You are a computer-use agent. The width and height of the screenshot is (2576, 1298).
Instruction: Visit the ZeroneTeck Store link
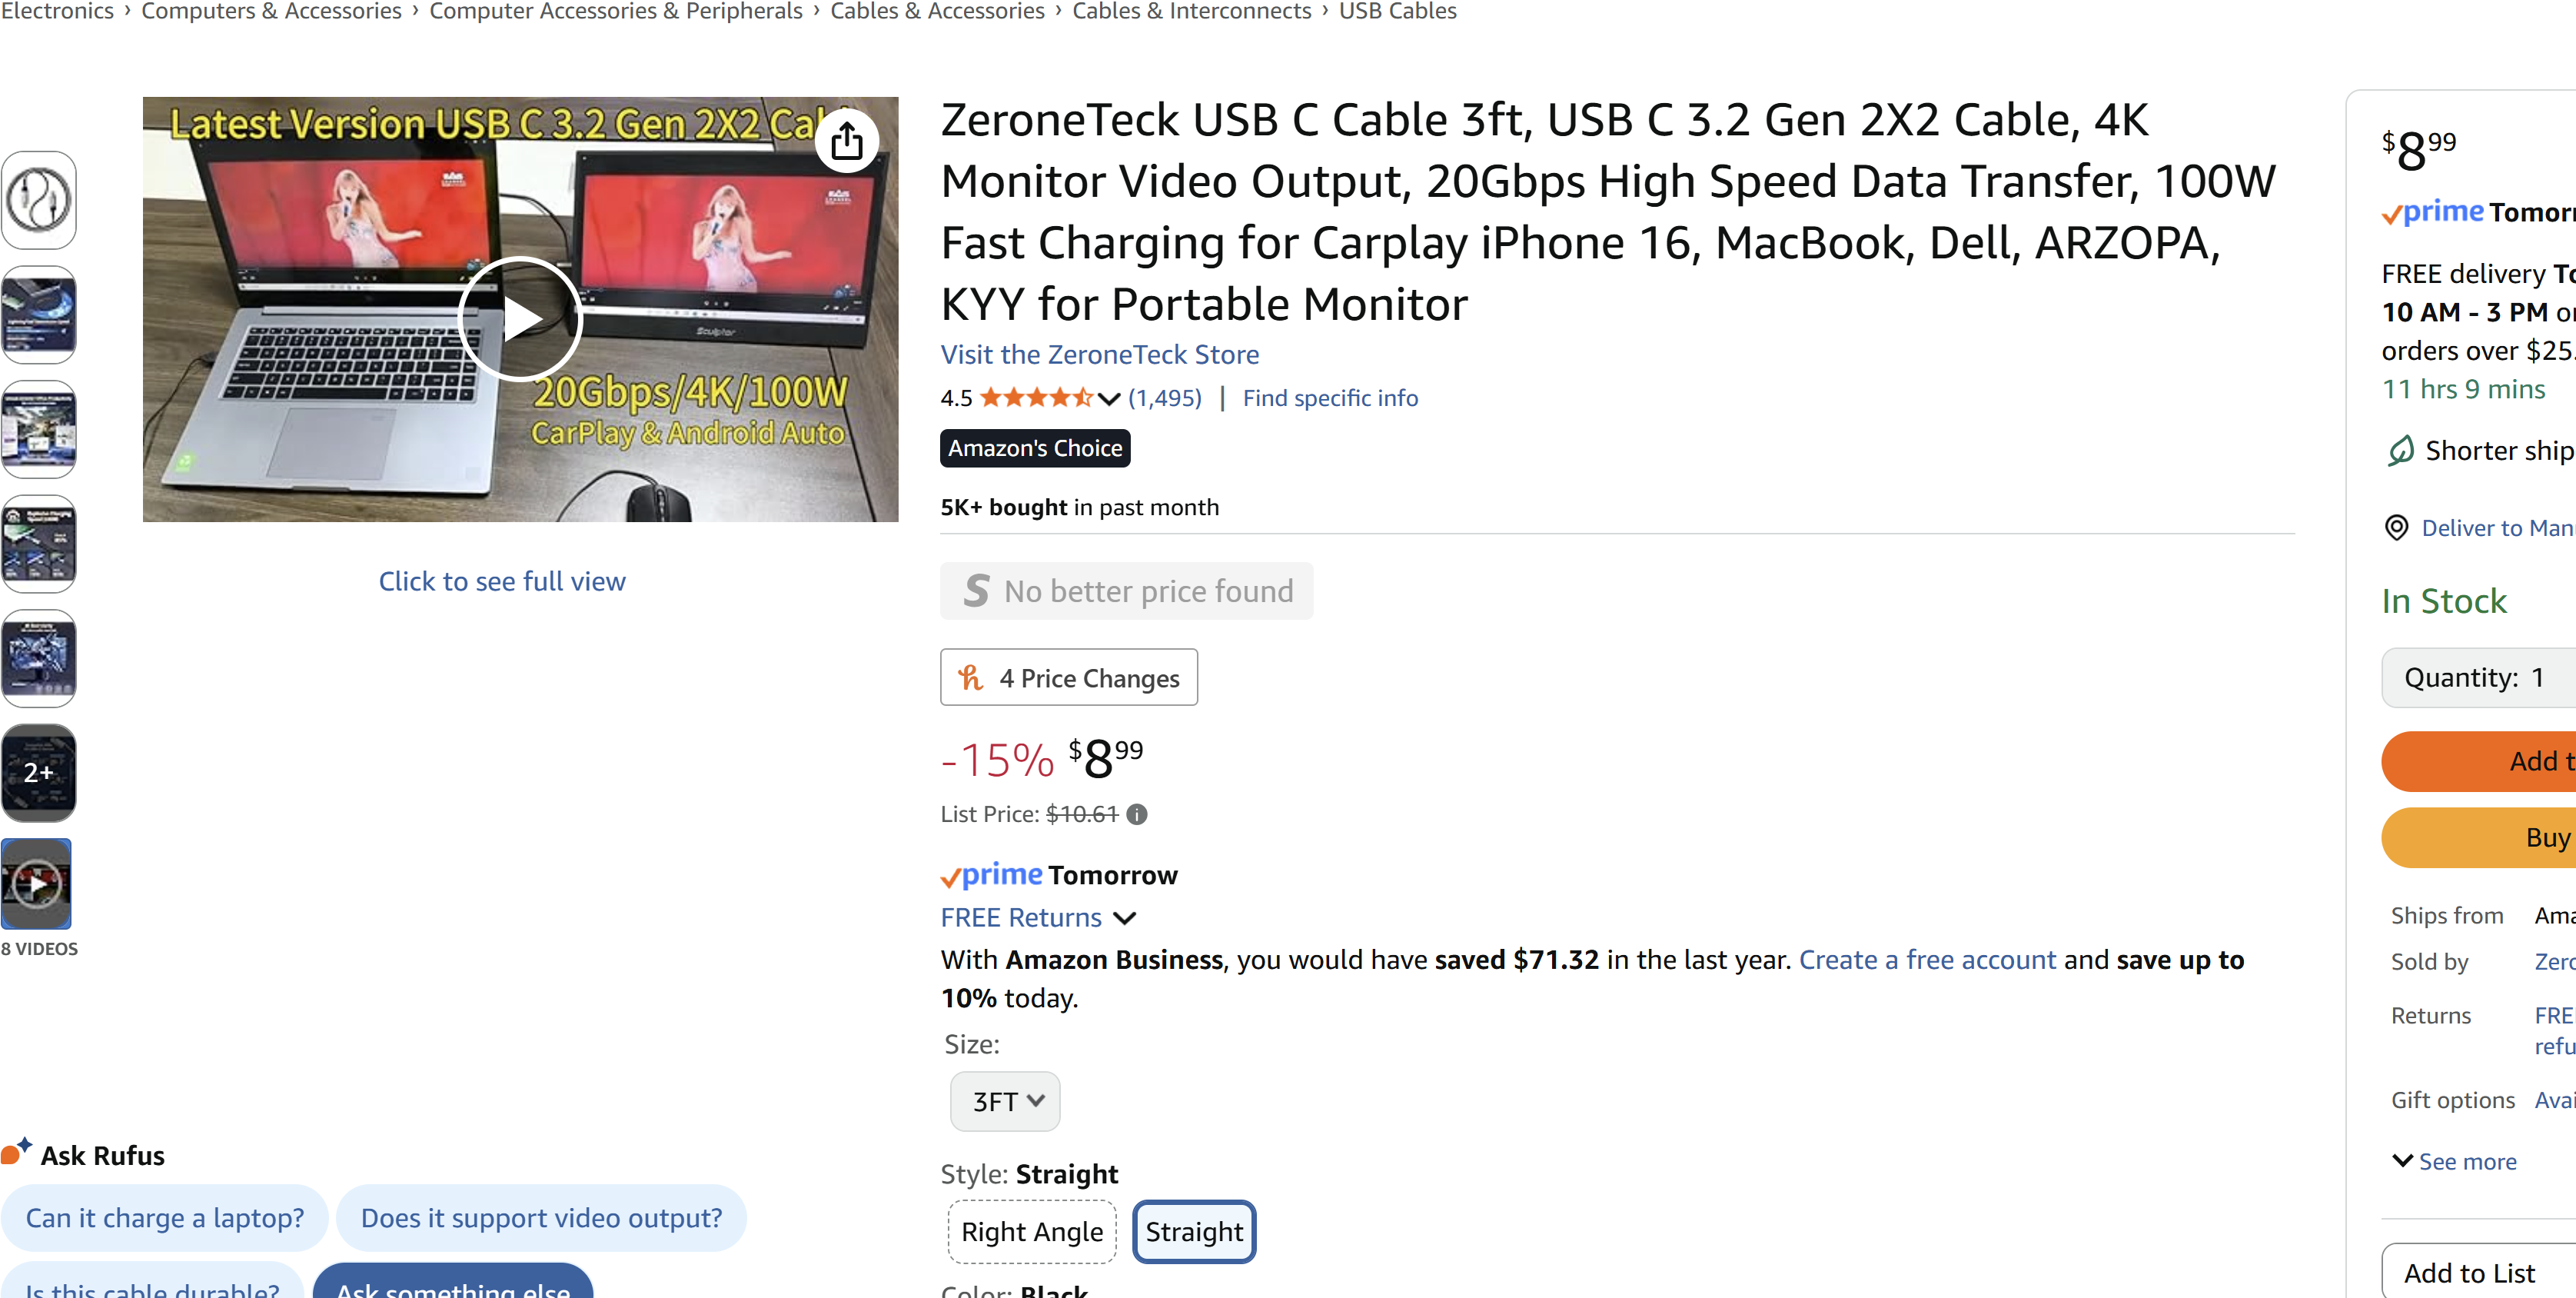pos(1099,354)
